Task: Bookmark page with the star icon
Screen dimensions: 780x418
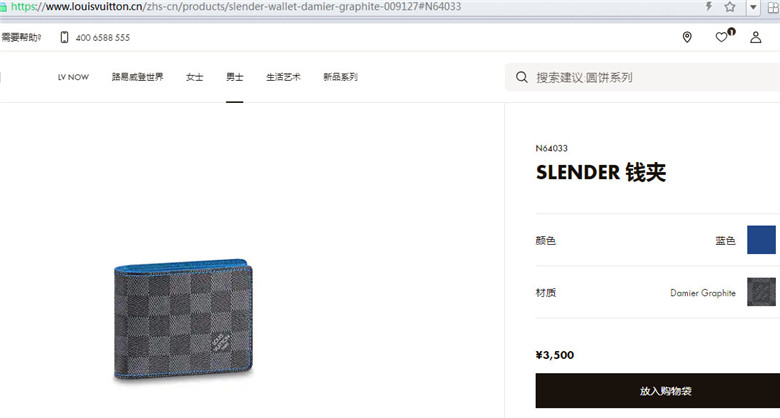Action: (730, 6)
